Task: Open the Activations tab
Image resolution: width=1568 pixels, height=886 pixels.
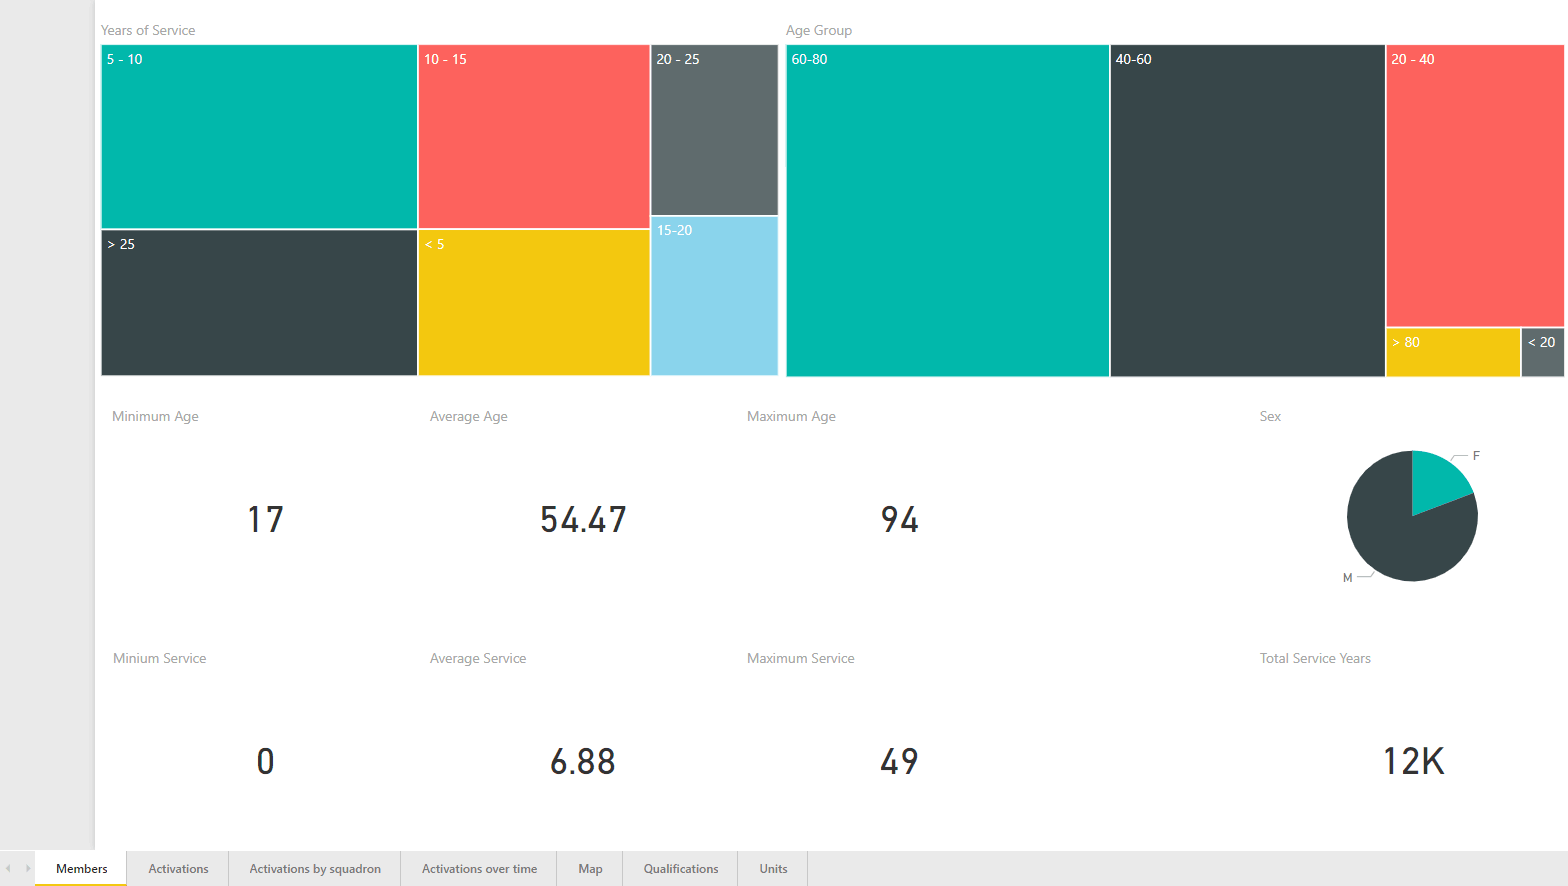Action: 178,868
